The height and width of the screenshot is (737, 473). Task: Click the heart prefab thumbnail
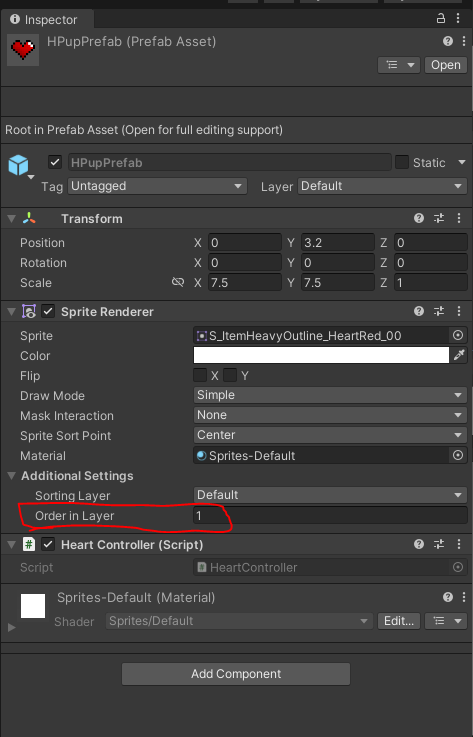click(23, 49)
